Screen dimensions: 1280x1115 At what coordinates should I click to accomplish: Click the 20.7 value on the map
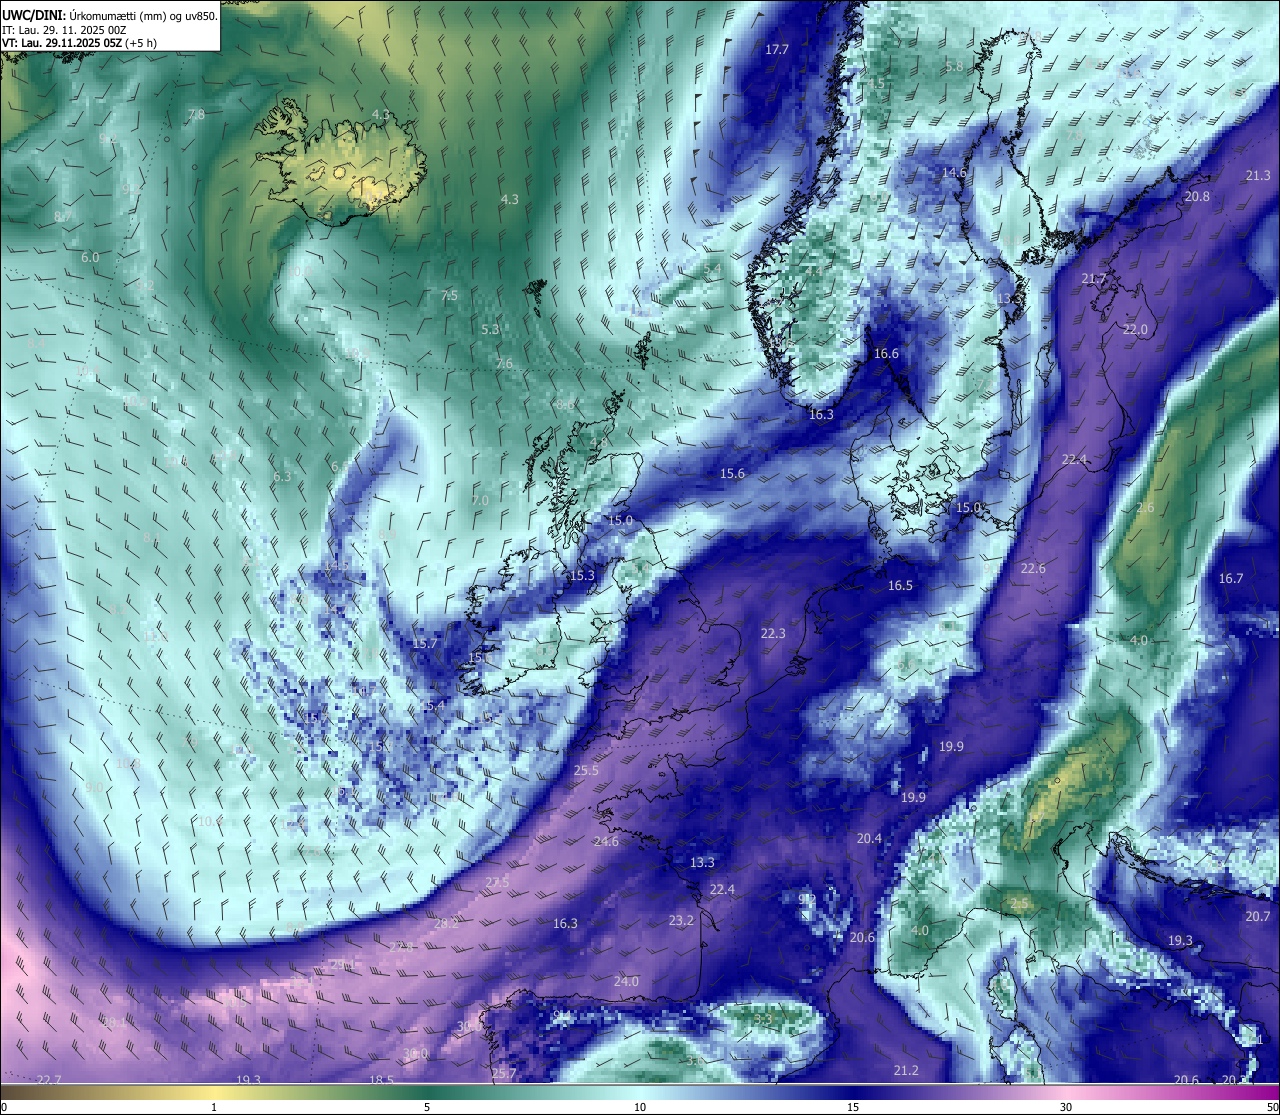[x=1258, y=917]
